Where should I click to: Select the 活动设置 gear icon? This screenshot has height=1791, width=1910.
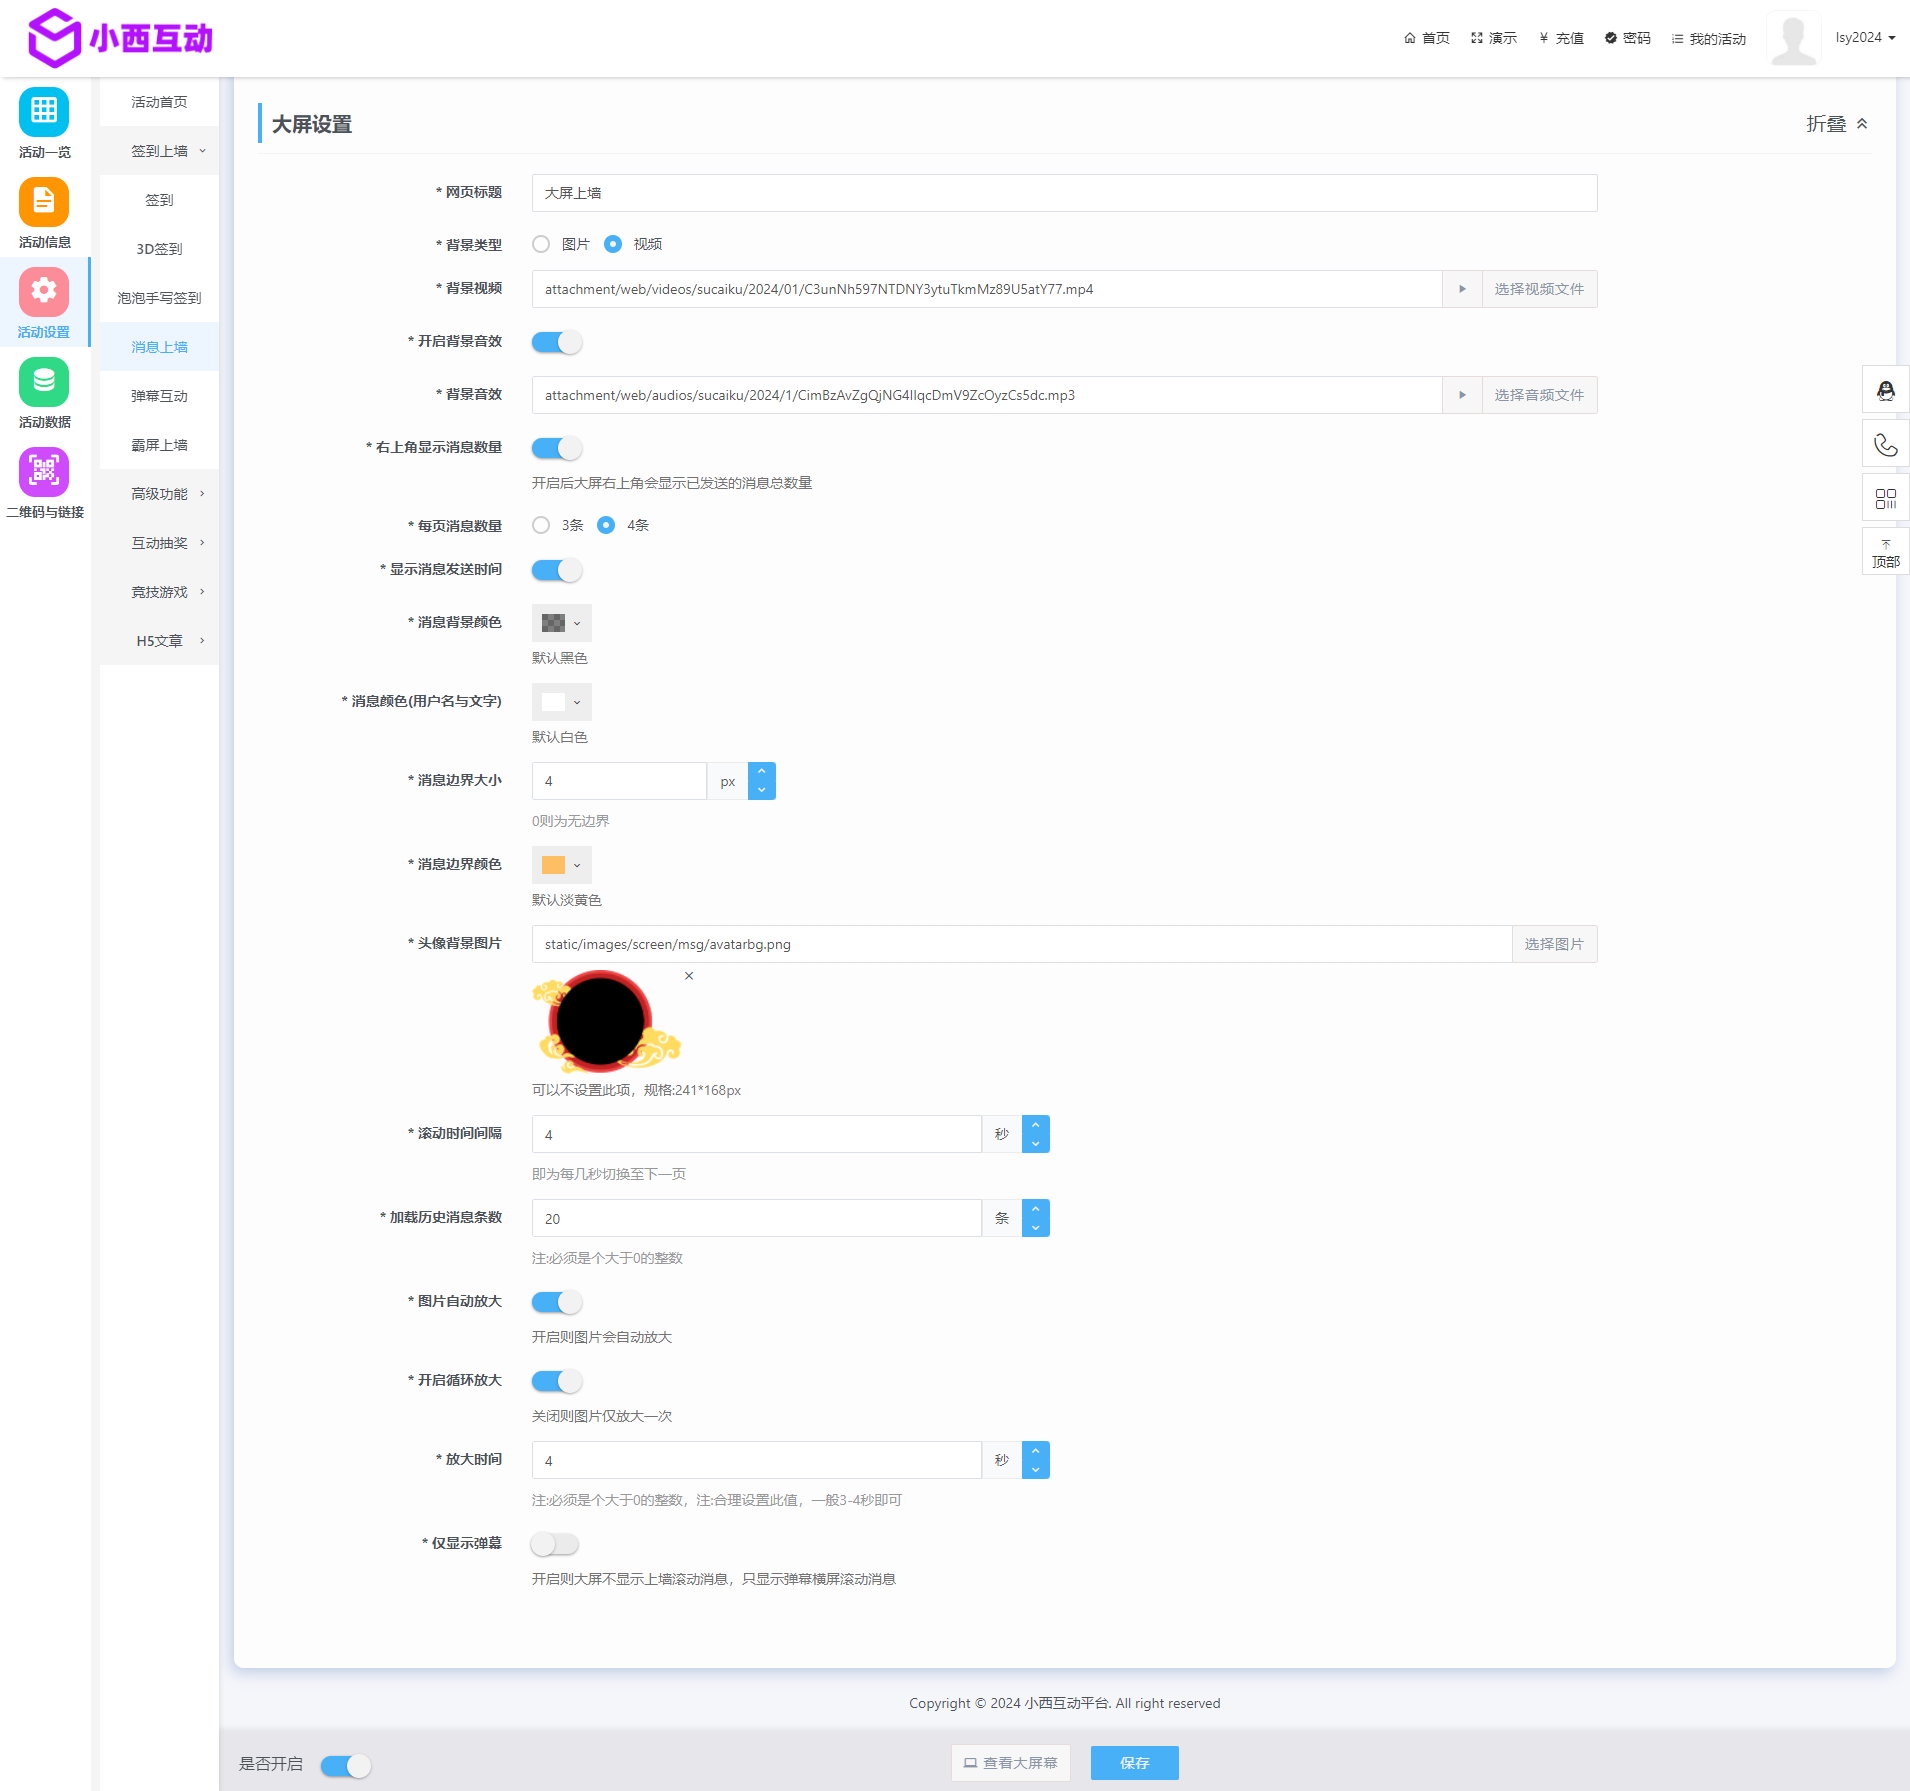coord(44,291)
